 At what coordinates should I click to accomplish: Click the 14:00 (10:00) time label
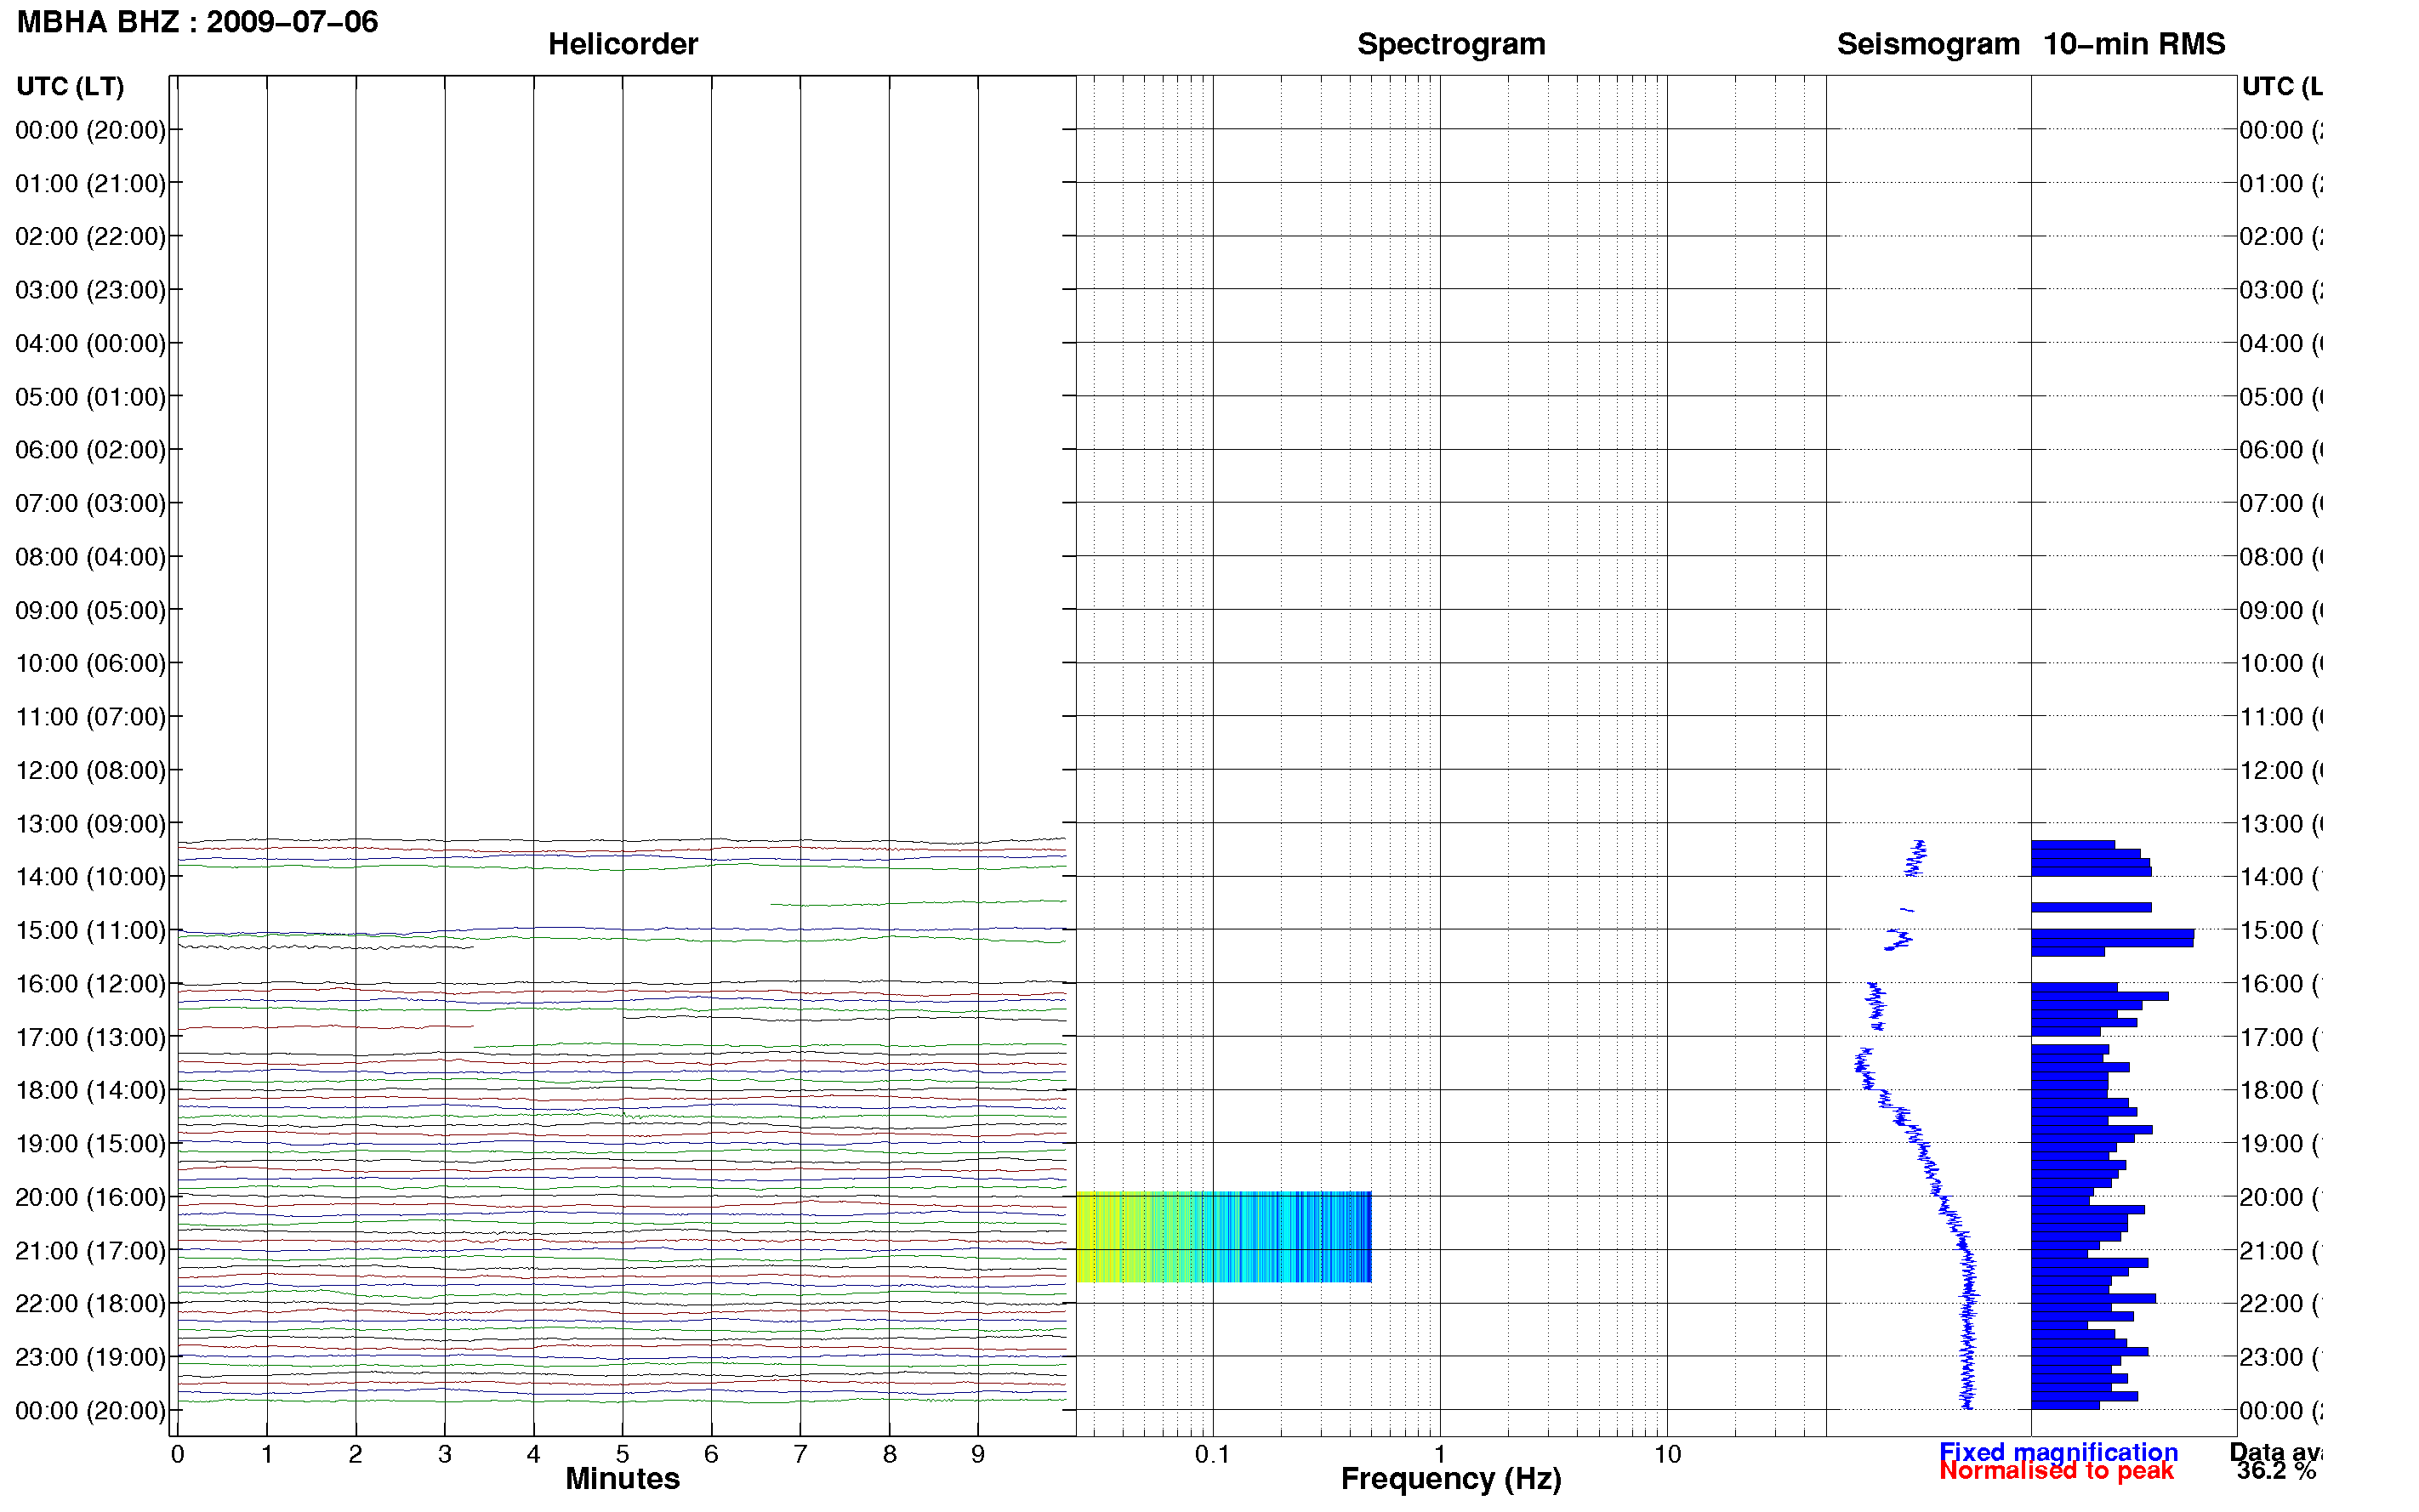click(90, 876)
